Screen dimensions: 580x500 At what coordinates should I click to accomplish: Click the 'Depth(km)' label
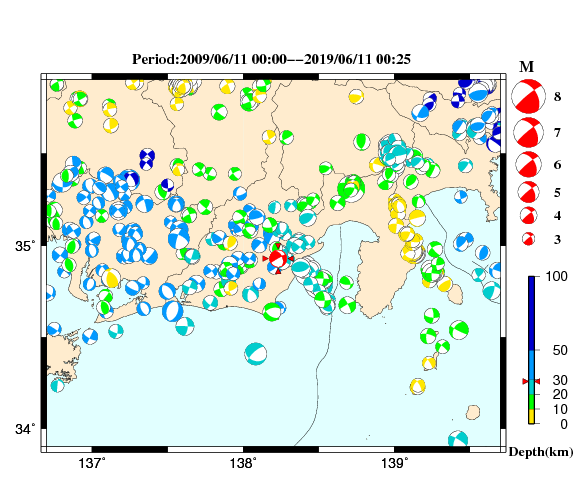coord(541,452)
